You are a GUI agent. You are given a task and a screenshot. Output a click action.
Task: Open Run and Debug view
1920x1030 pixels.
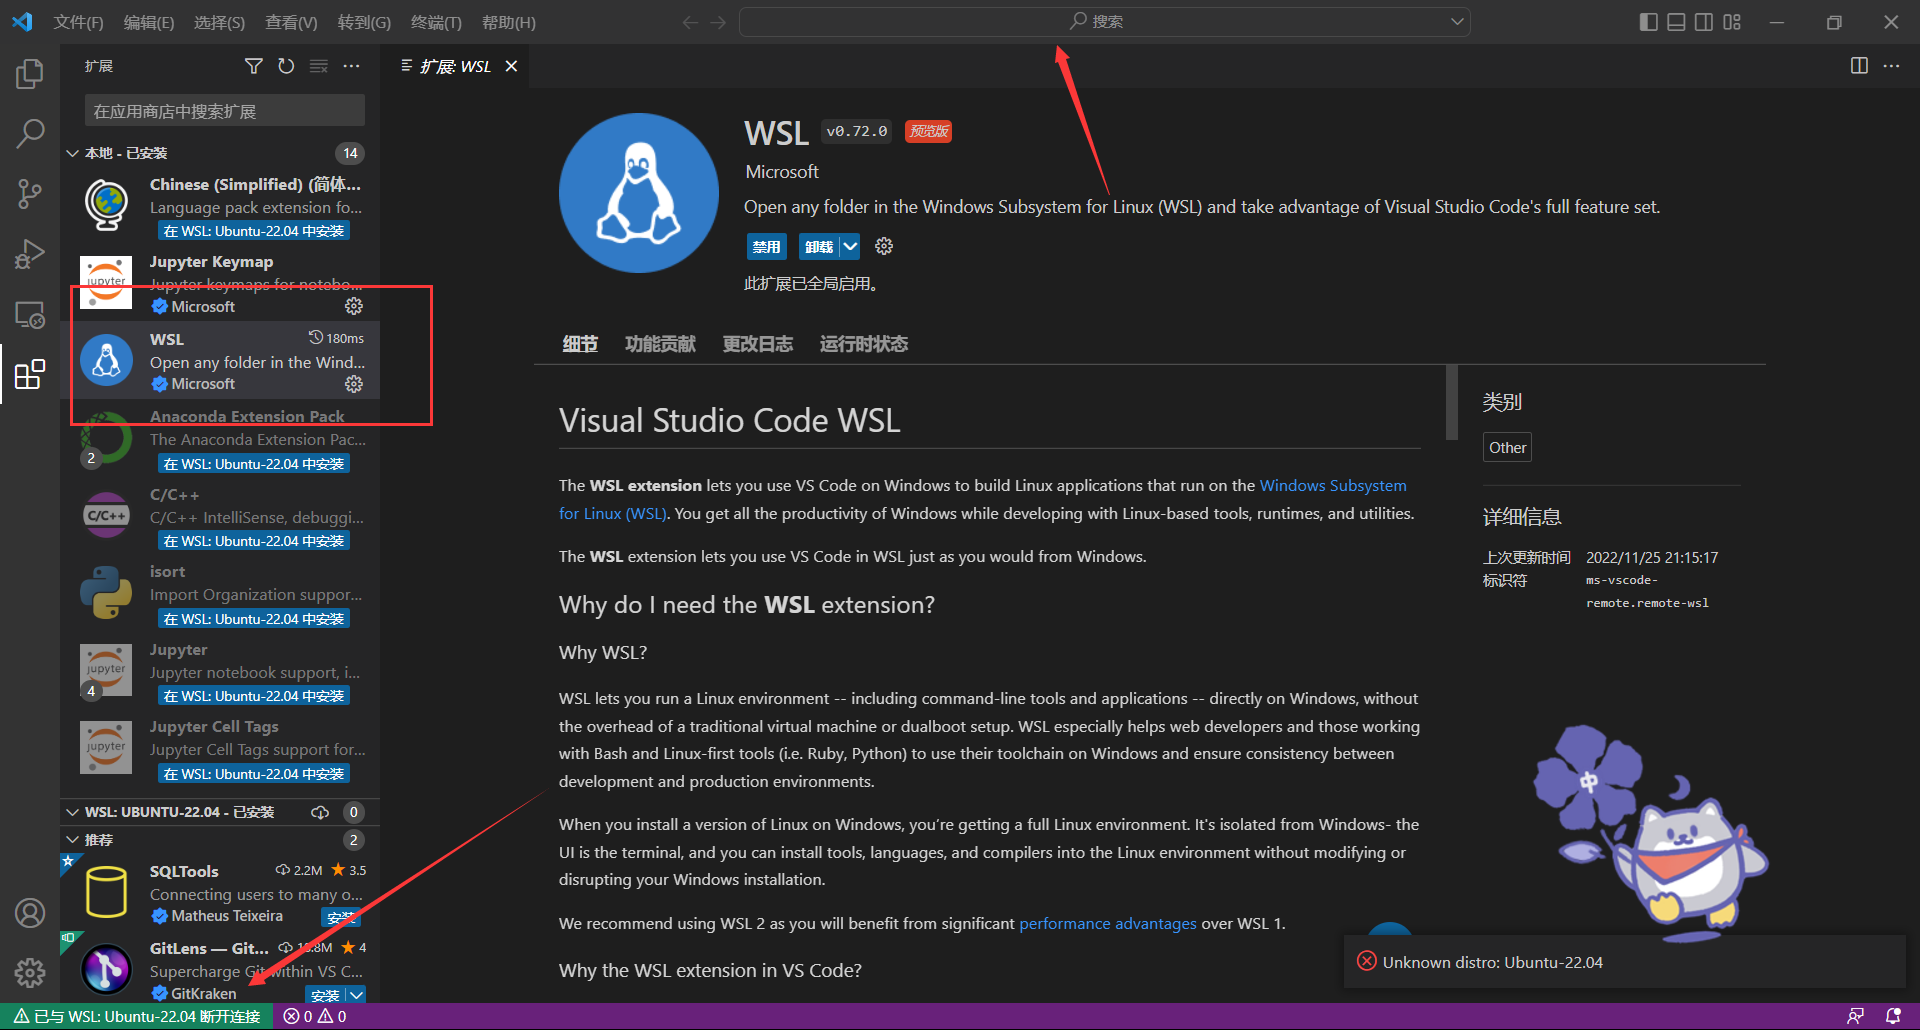click(30, 254)
